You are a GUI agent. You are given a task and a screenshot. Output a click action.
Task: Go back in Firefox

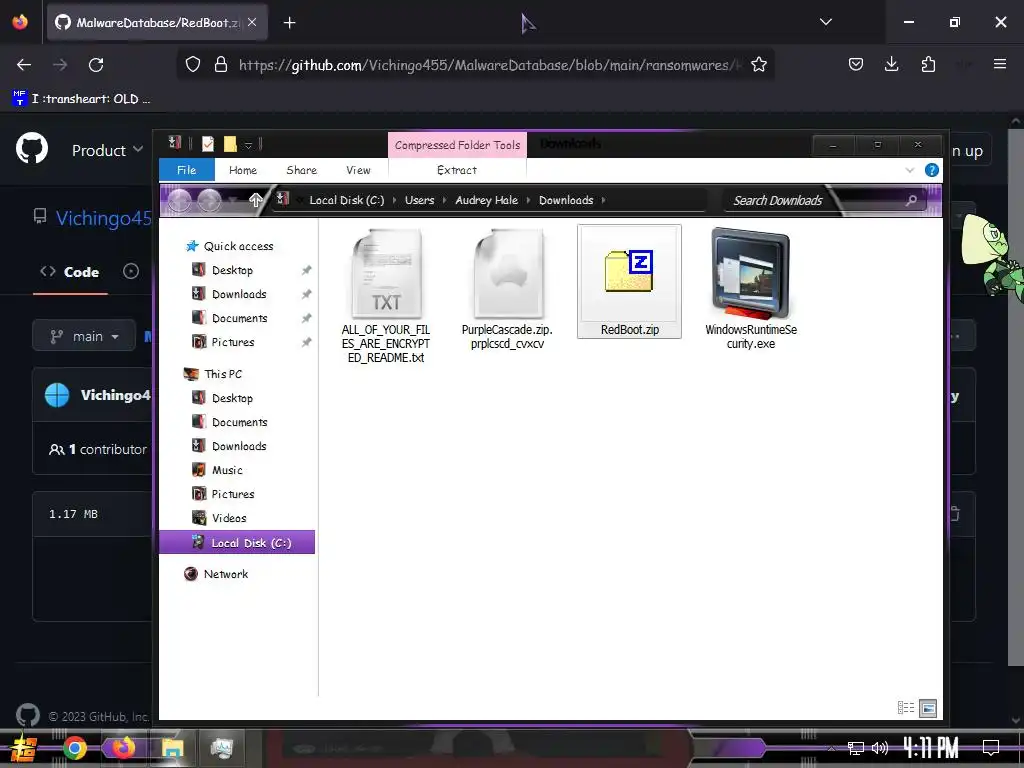24,65
